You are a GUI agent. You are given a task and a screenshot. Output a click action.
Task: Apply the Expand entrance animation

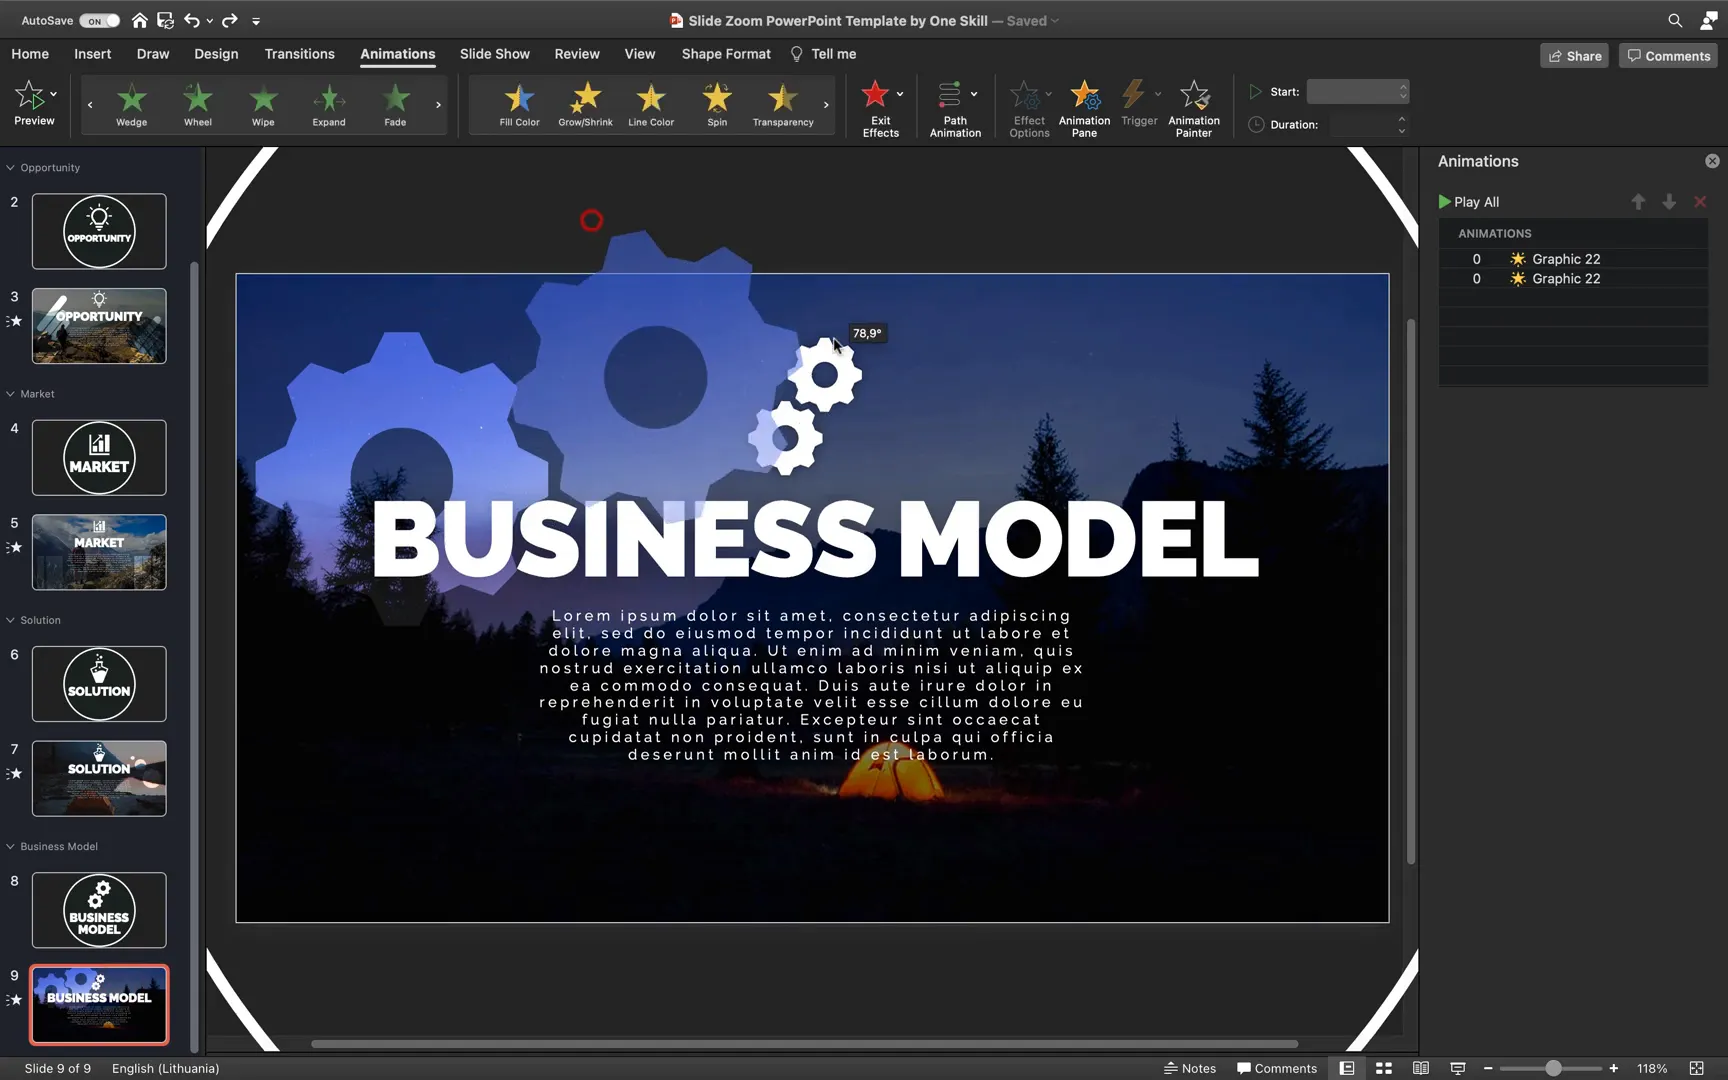coord(329,105)
